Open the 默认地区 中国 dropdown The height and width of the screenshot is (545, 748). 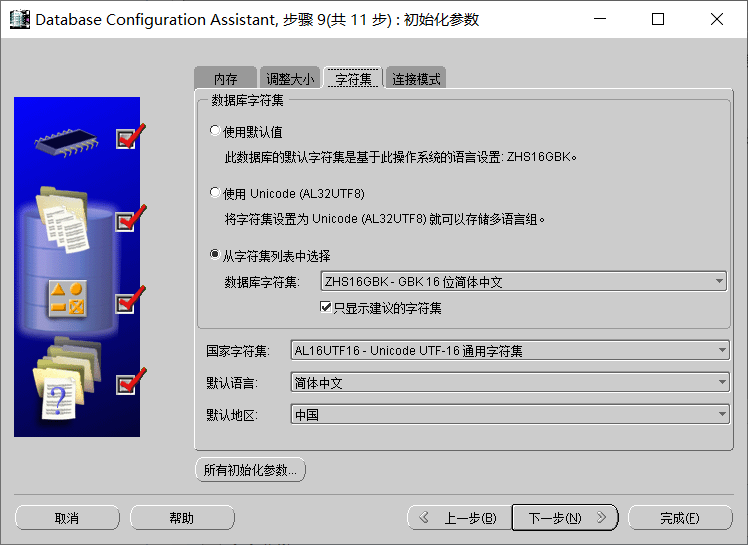click(x=509, y=414)
